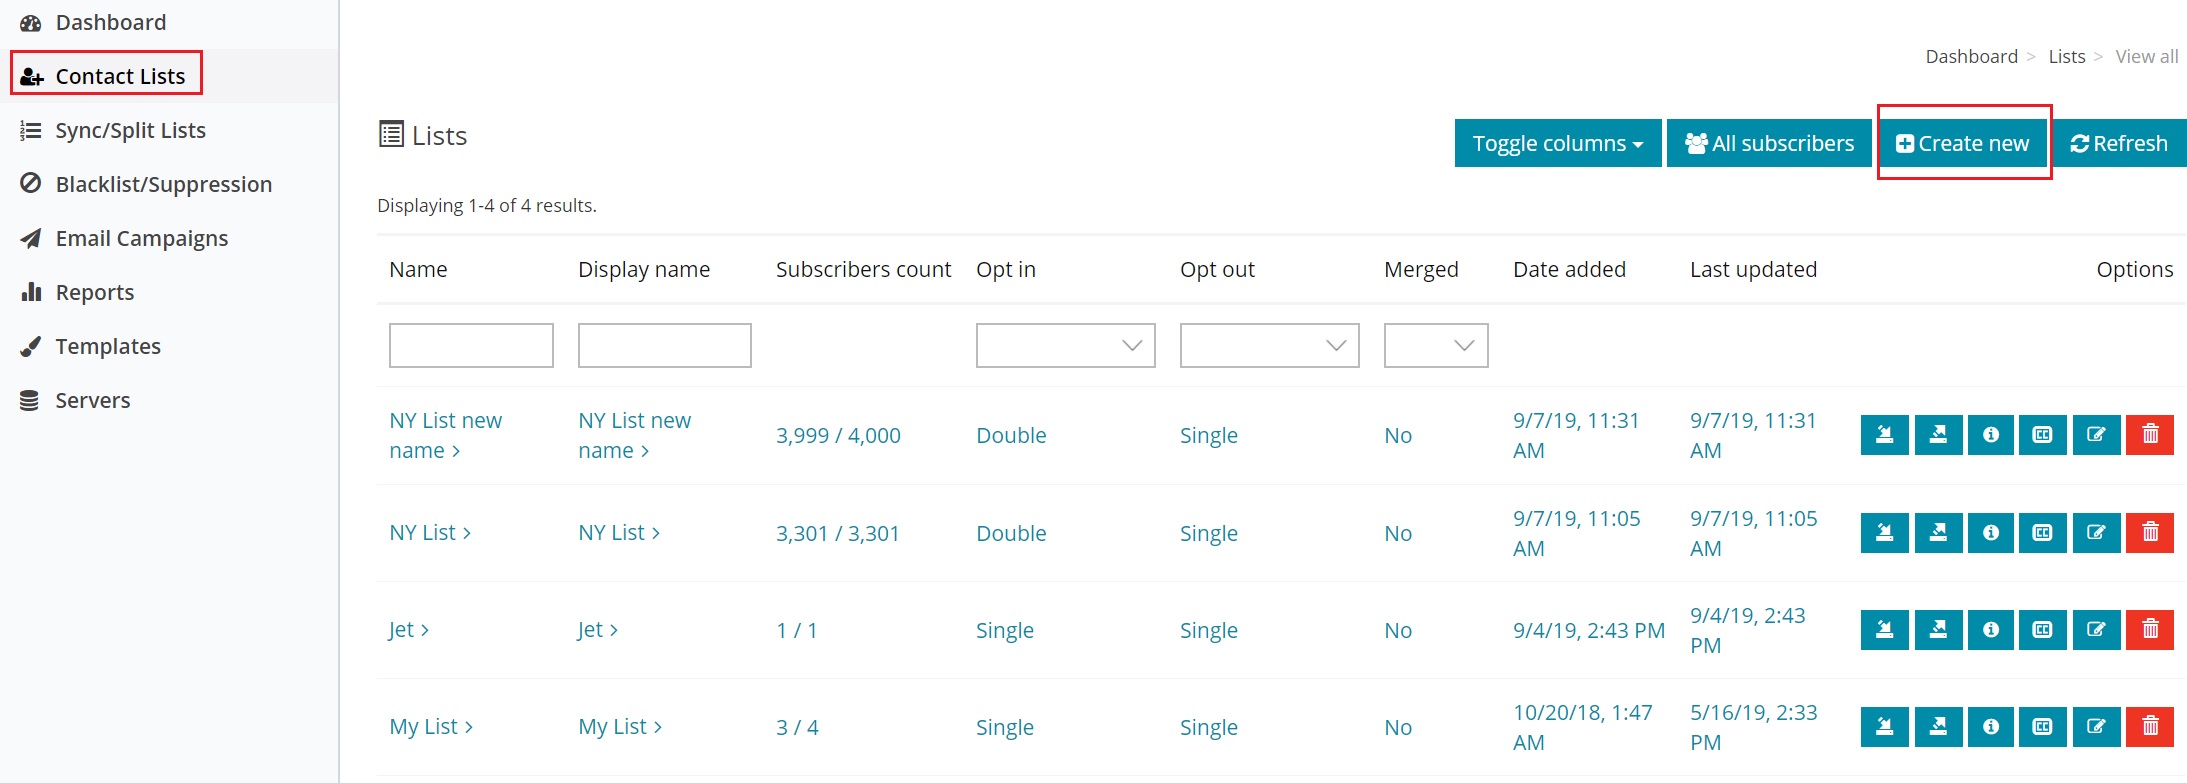Image resolution: width=2187 pixels, height=783 pixels.
Task: Open the Merged filter dropdown
Action: [x=1435, y=345]
